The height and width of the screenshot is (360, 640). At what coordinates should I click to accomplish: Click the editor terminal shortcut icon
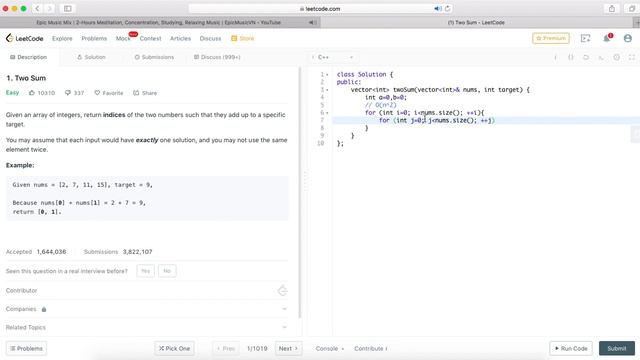click(x=601, y=57)
